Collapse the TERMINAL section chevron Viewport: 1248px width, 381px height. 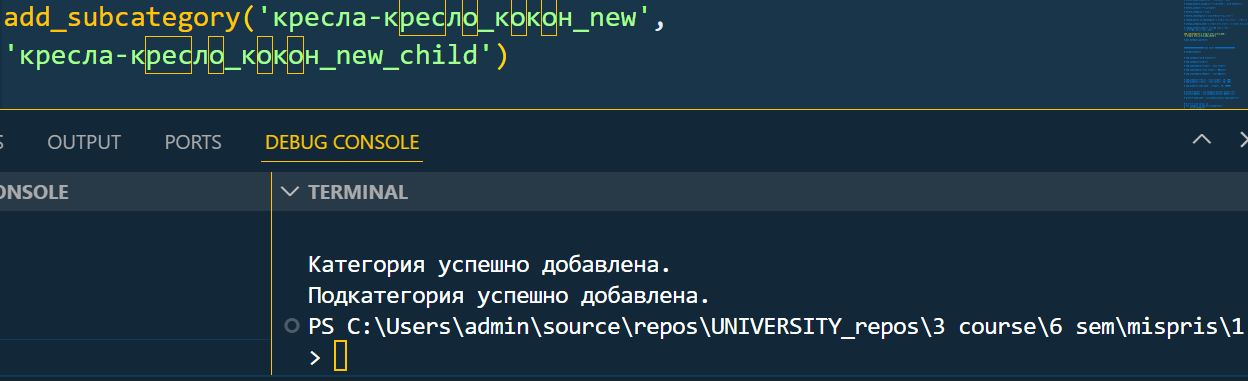click(289, 192)
